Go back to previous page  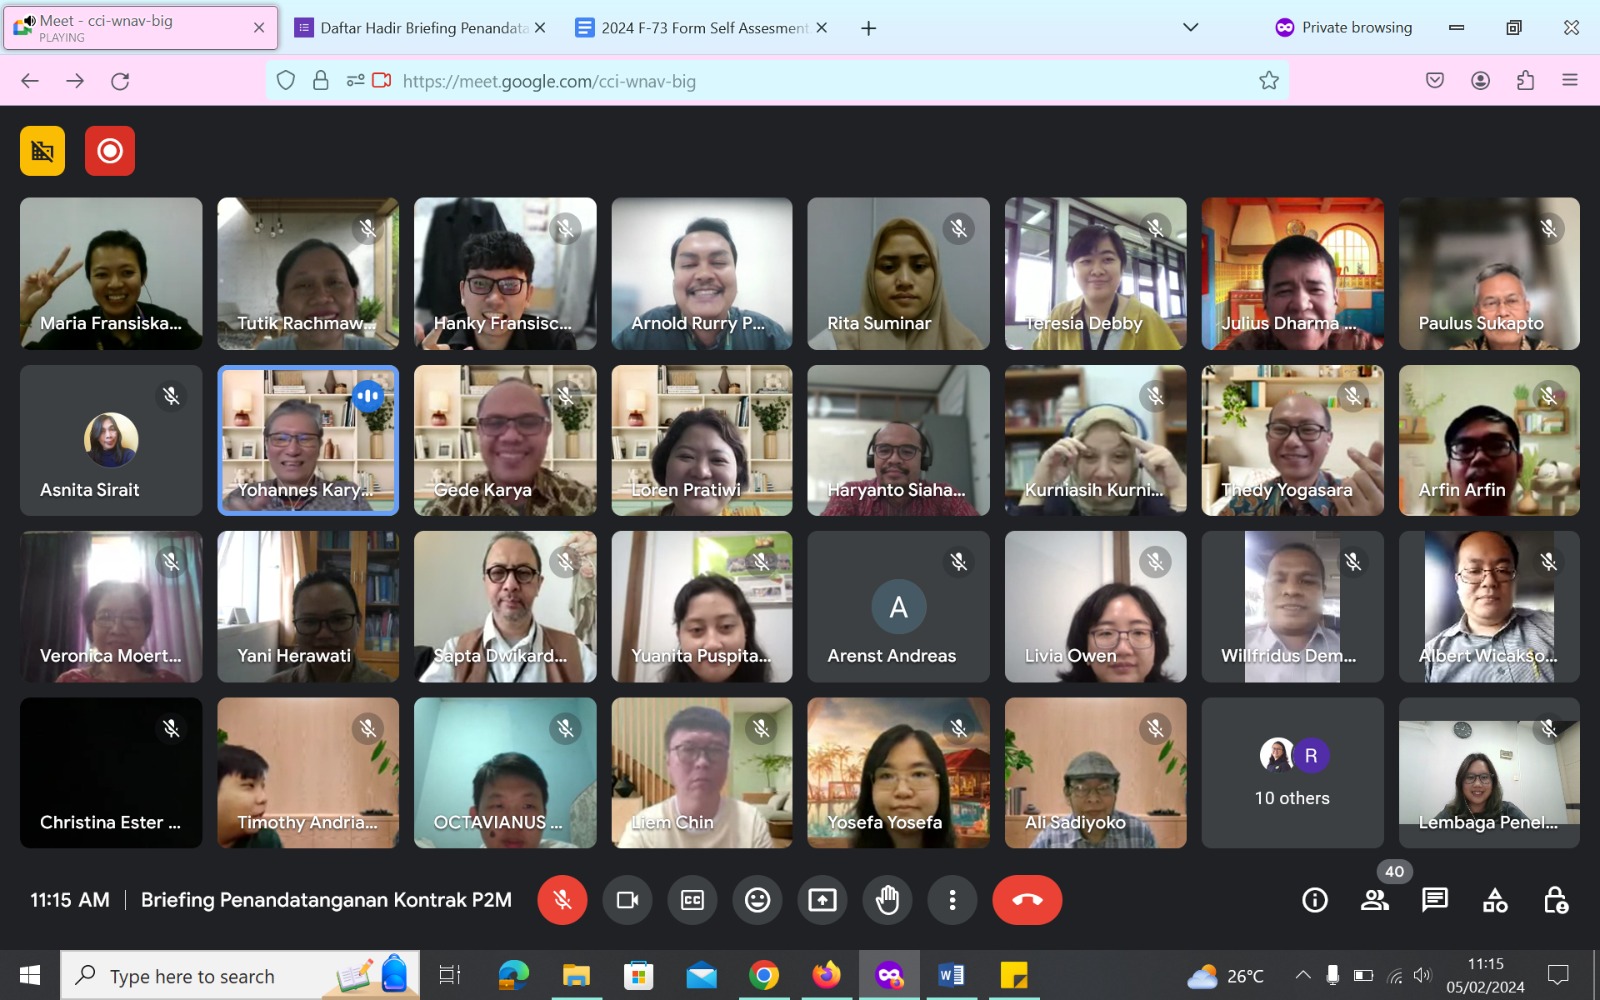pyautogui.click(x=30, y=81)
